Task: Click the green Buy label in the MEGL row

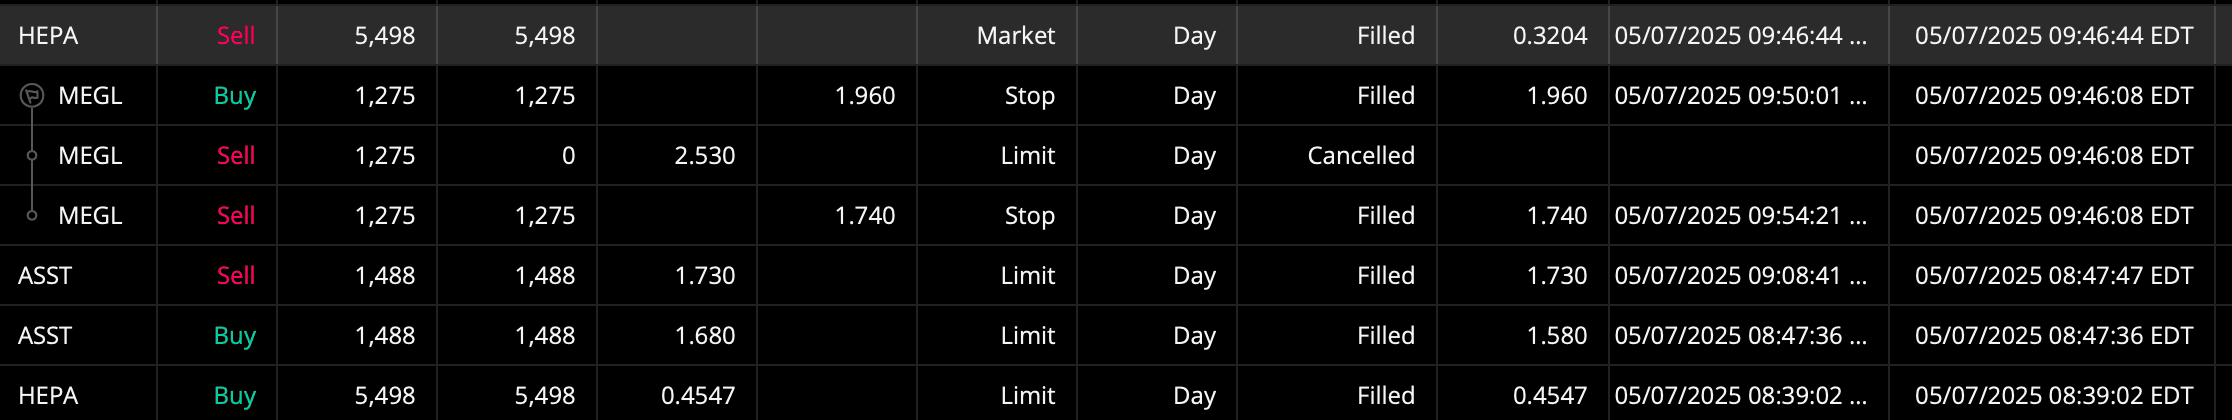Action: tap(235, 96)
